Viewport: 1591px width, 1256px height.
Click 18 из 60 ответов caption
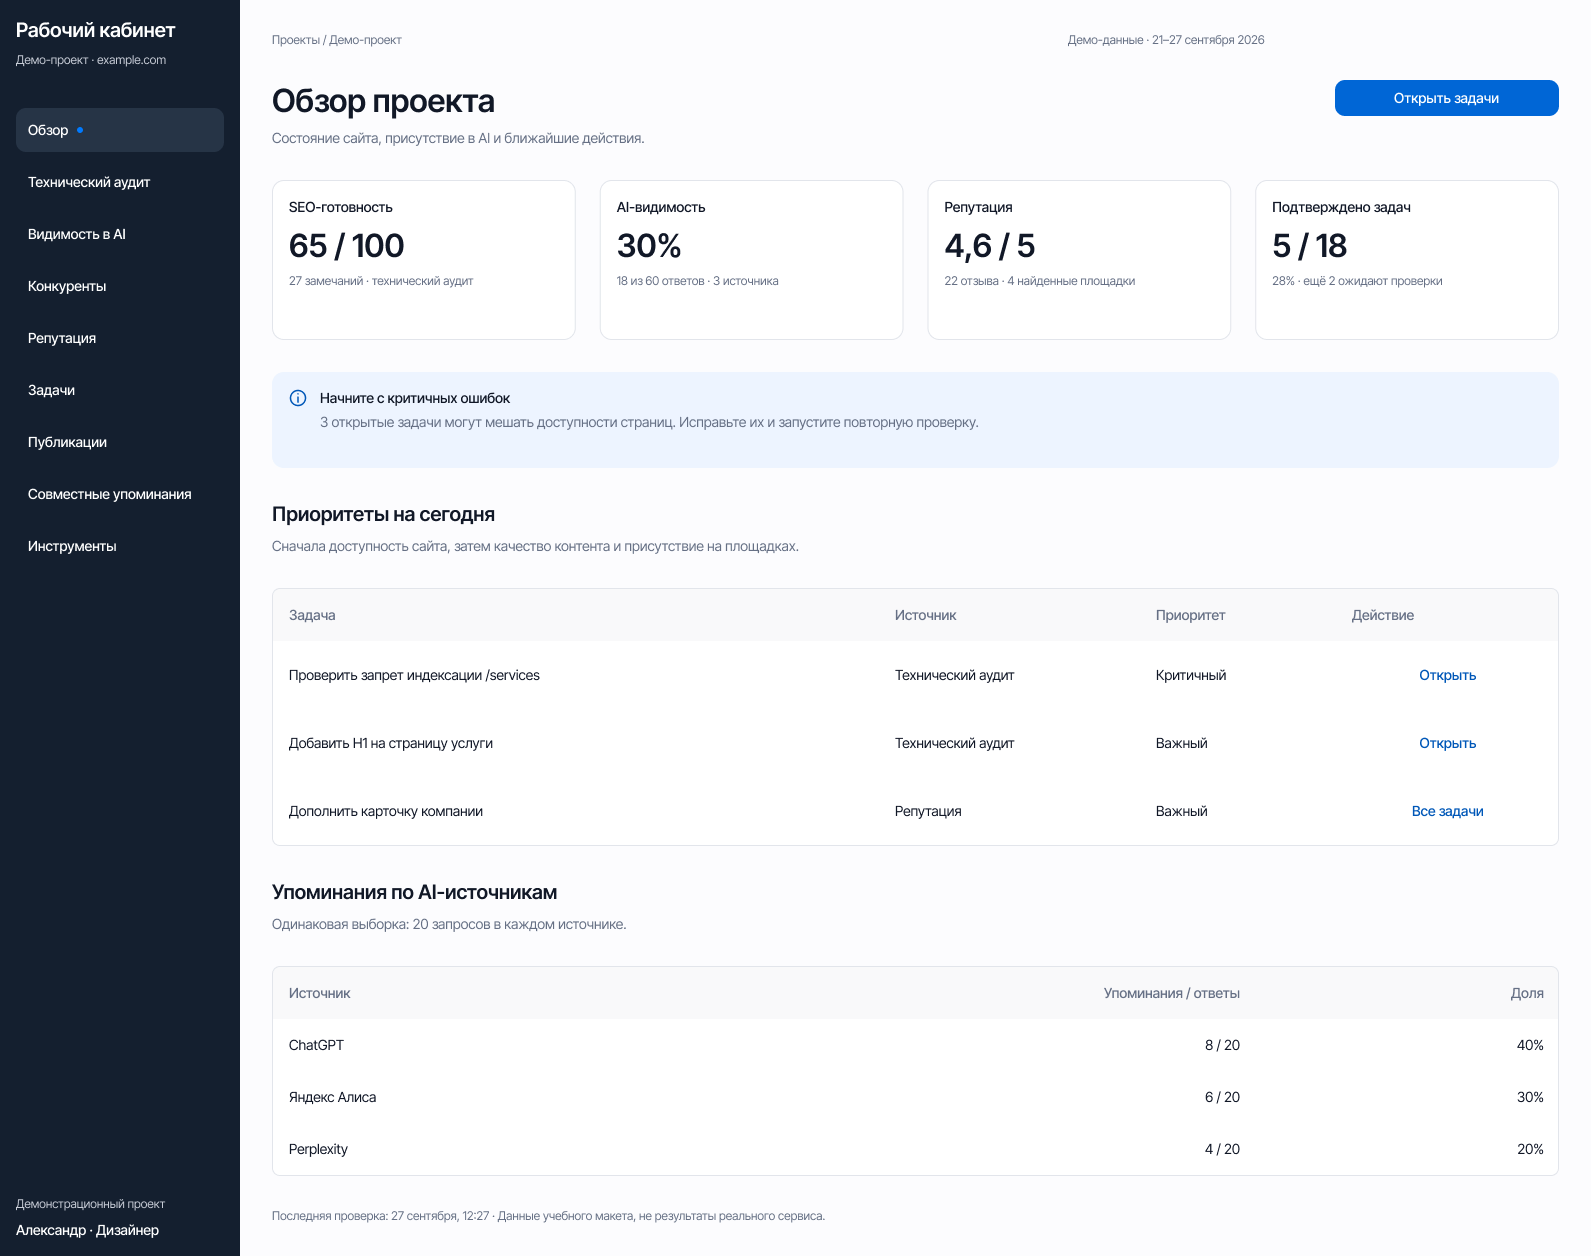click(661, 281)
